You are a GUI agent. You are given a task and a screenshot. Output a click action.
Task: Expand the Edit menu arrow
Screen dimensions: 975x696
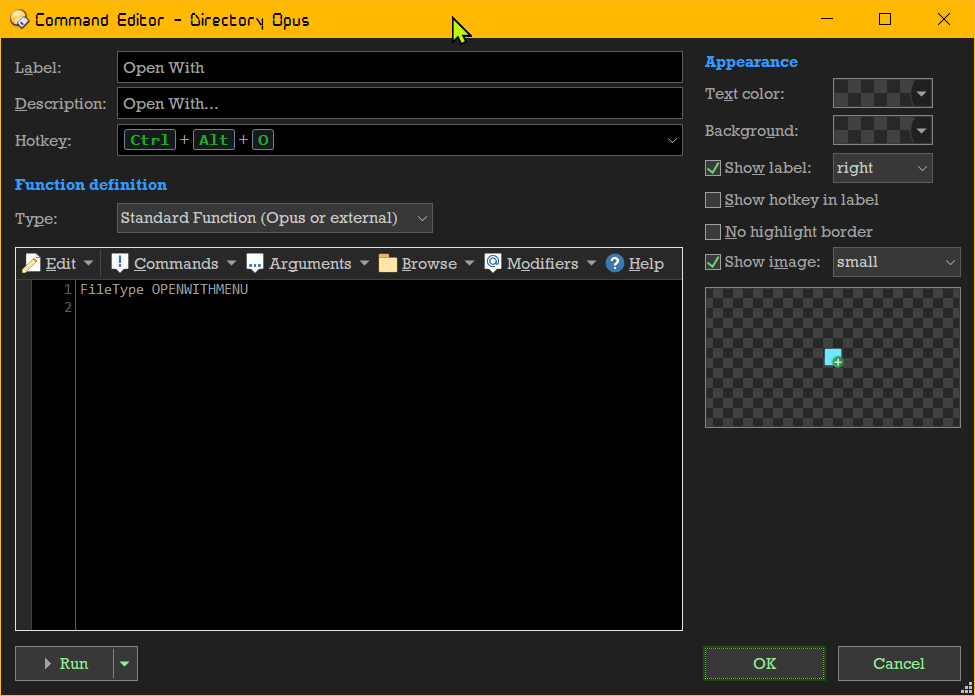click(x=88, y=264)
